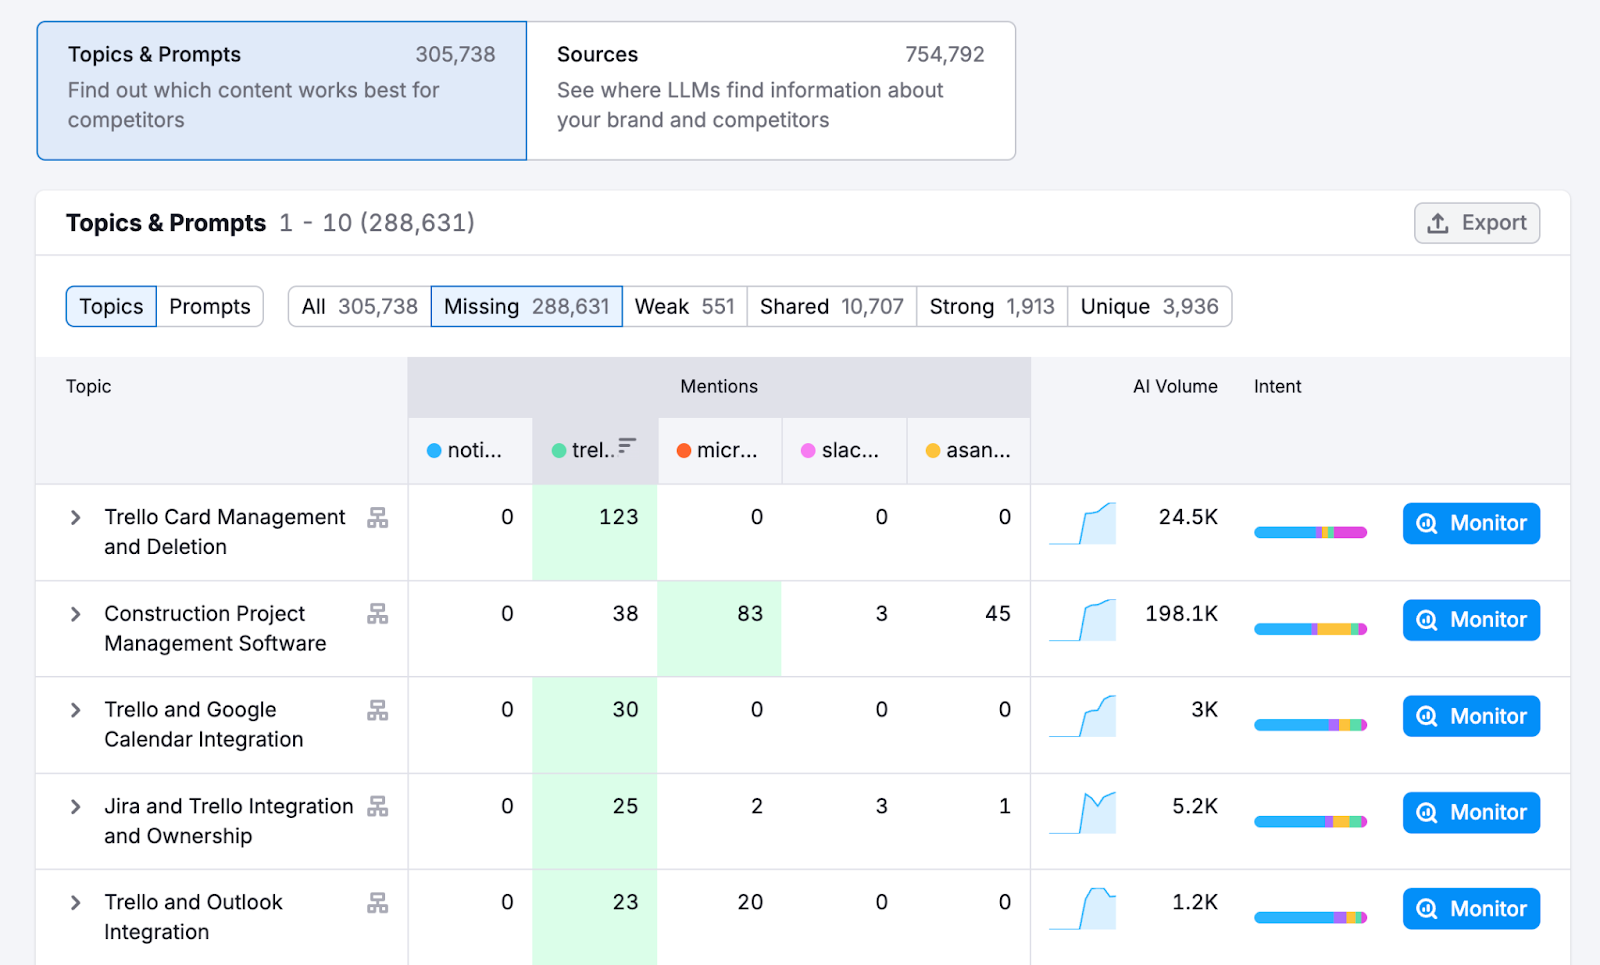The width and height of the screenshot is (1600, 965).
Task: Expand Trello and Outlook Integration row
Action: (76, 903)
